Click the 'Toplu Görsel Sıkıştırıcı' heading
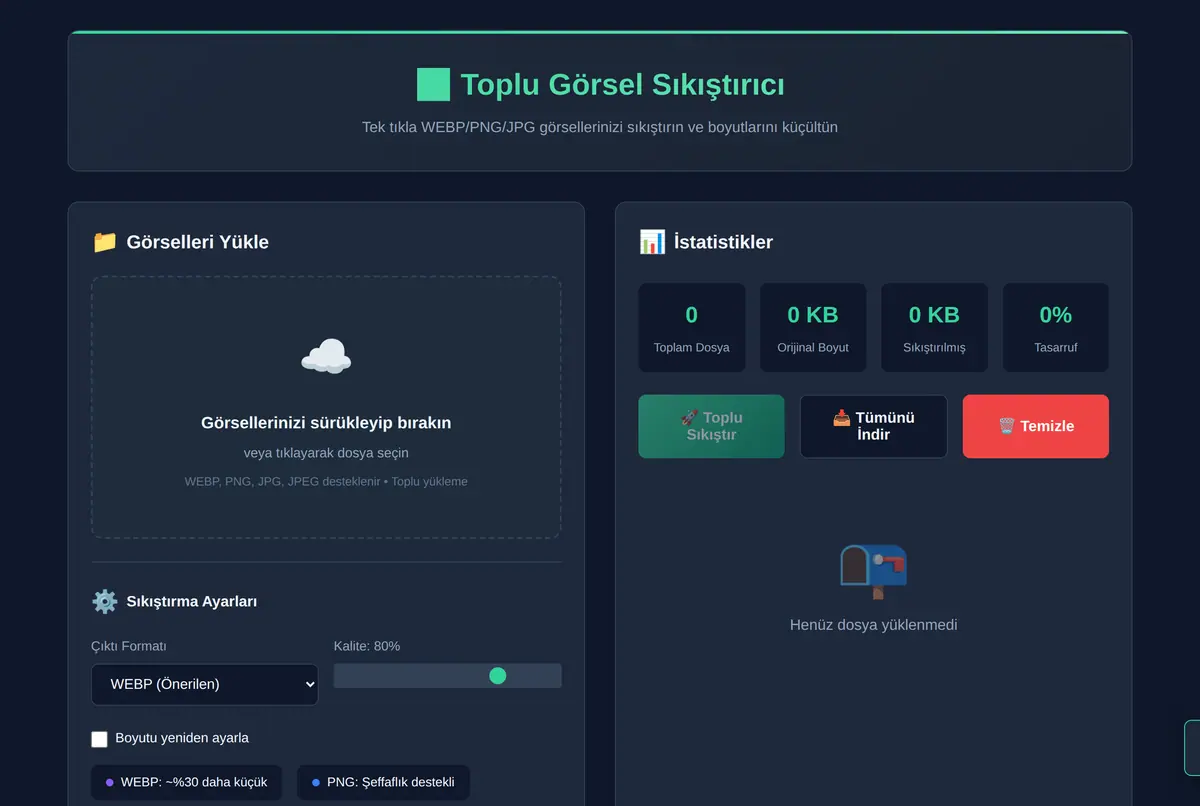1200x806 pixels. (622, 85)
